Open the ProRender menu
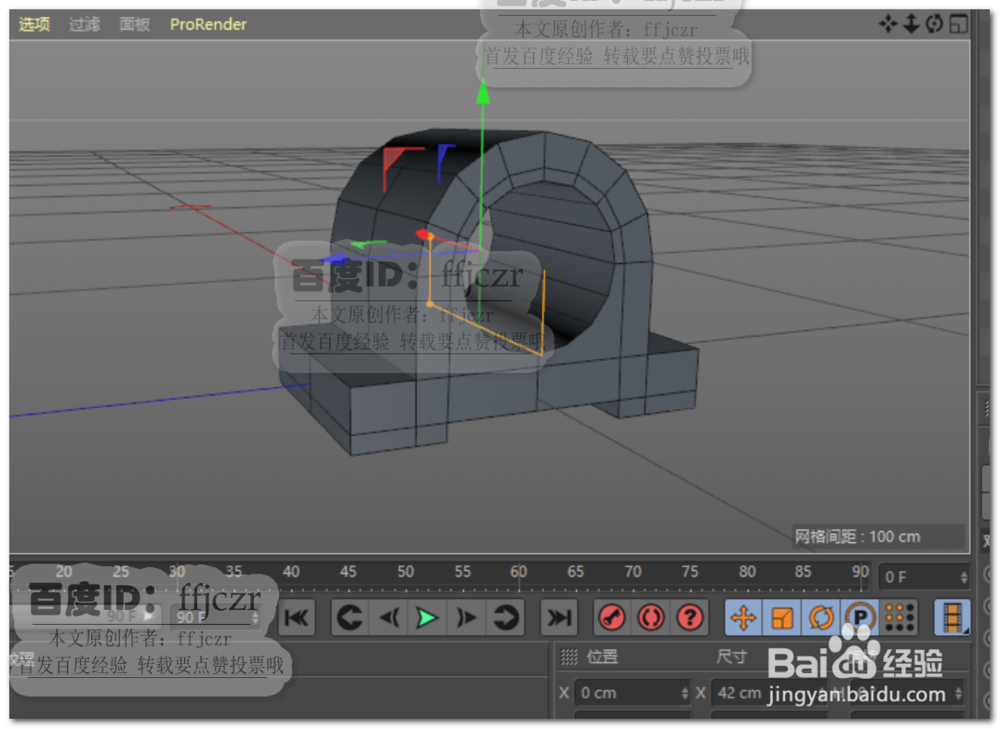Viewport: 1000px width, 729px height. click(207, 23)
